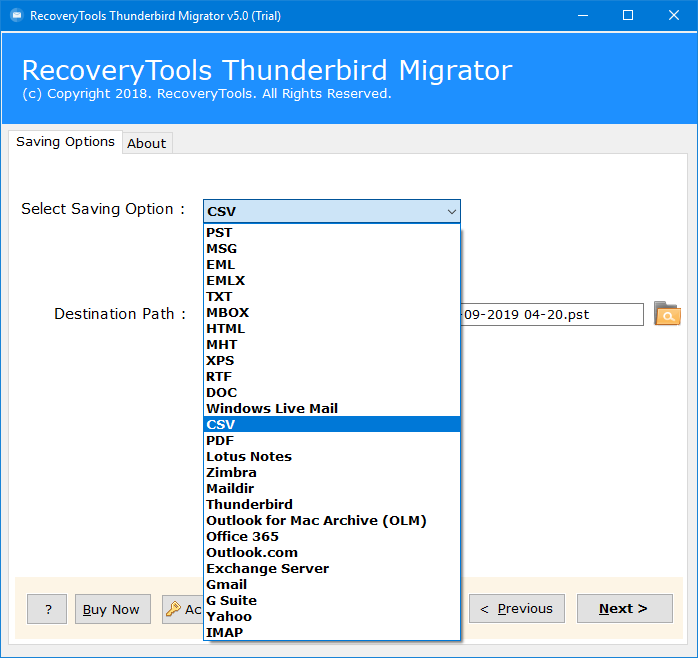Click the highlighted CSV entry

pyautogui.click(x=332, y=424)
